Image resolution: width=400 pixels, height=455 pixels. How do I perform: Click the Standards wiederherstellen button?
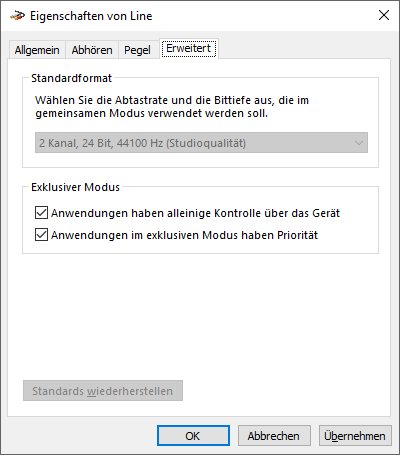(103, 391)
